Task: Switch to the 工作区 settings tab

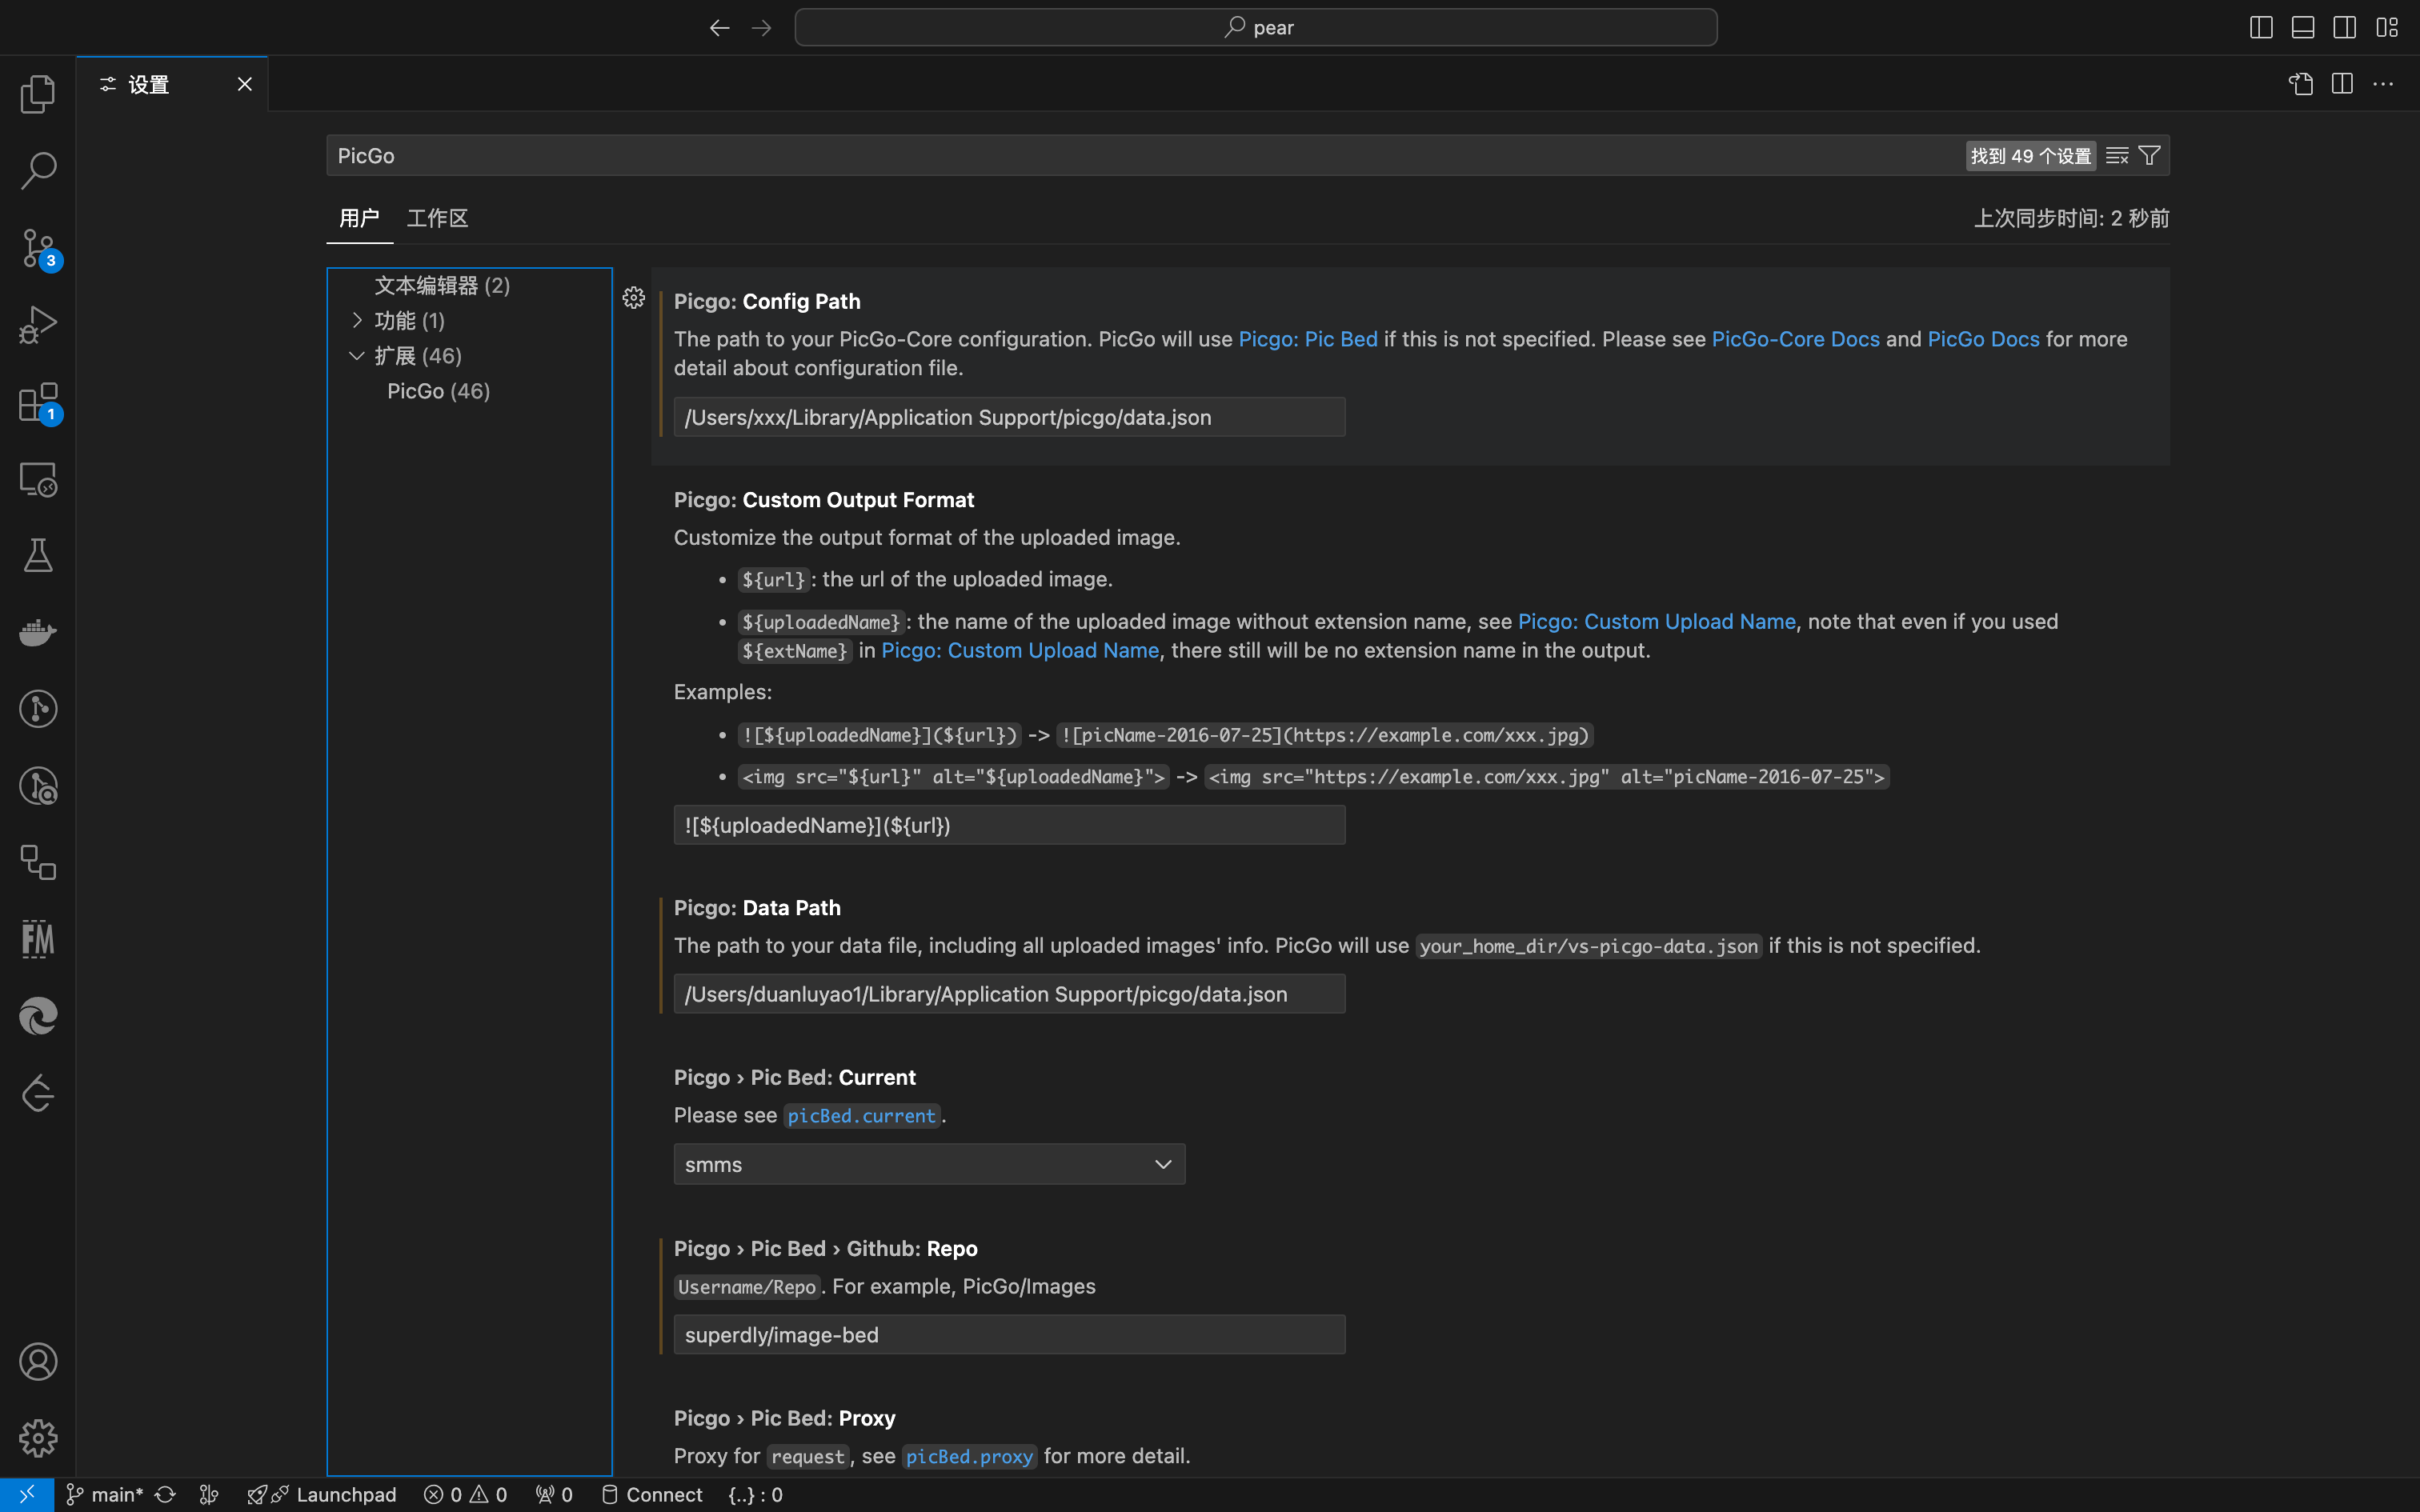Action: coord(437,218)
